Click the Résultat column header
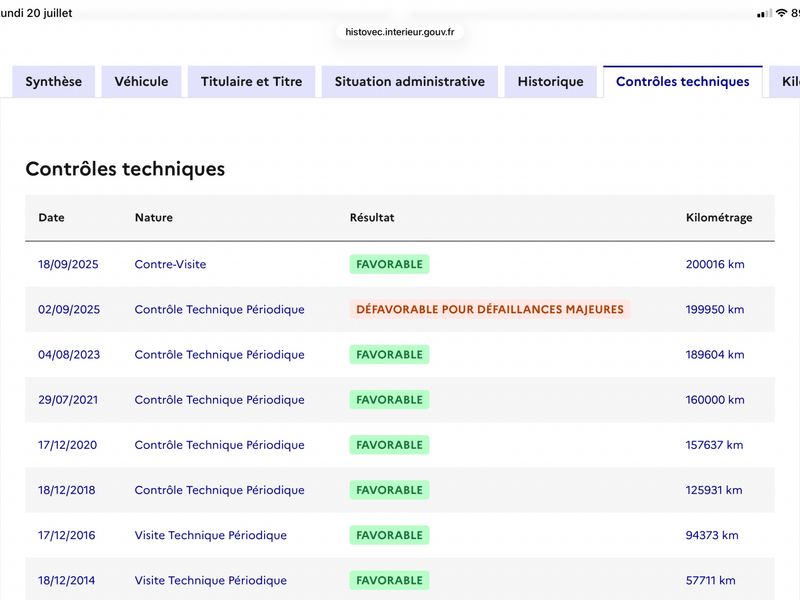The height and width of the screenshot is (600, 800). (x=372, y=217)
